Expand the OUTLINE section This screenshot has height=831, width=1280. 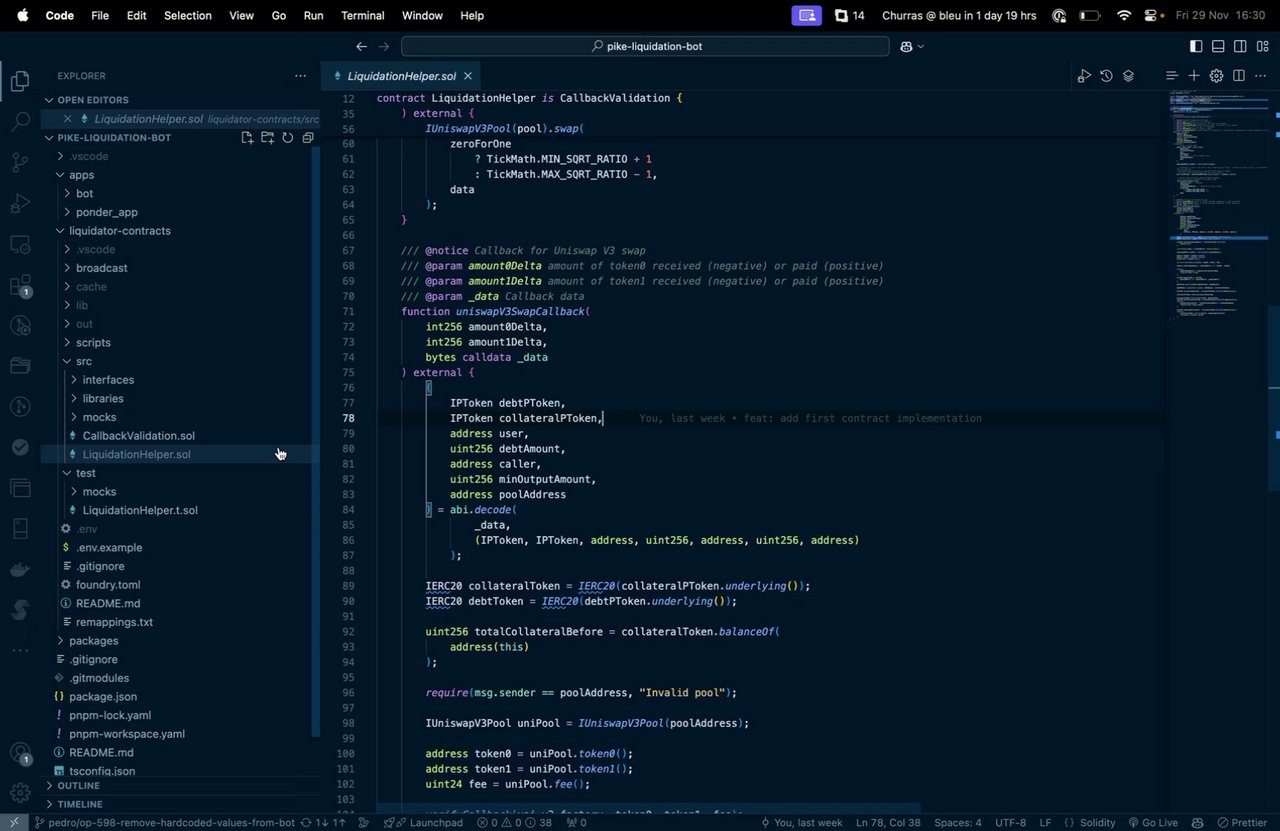click(80, 786)
